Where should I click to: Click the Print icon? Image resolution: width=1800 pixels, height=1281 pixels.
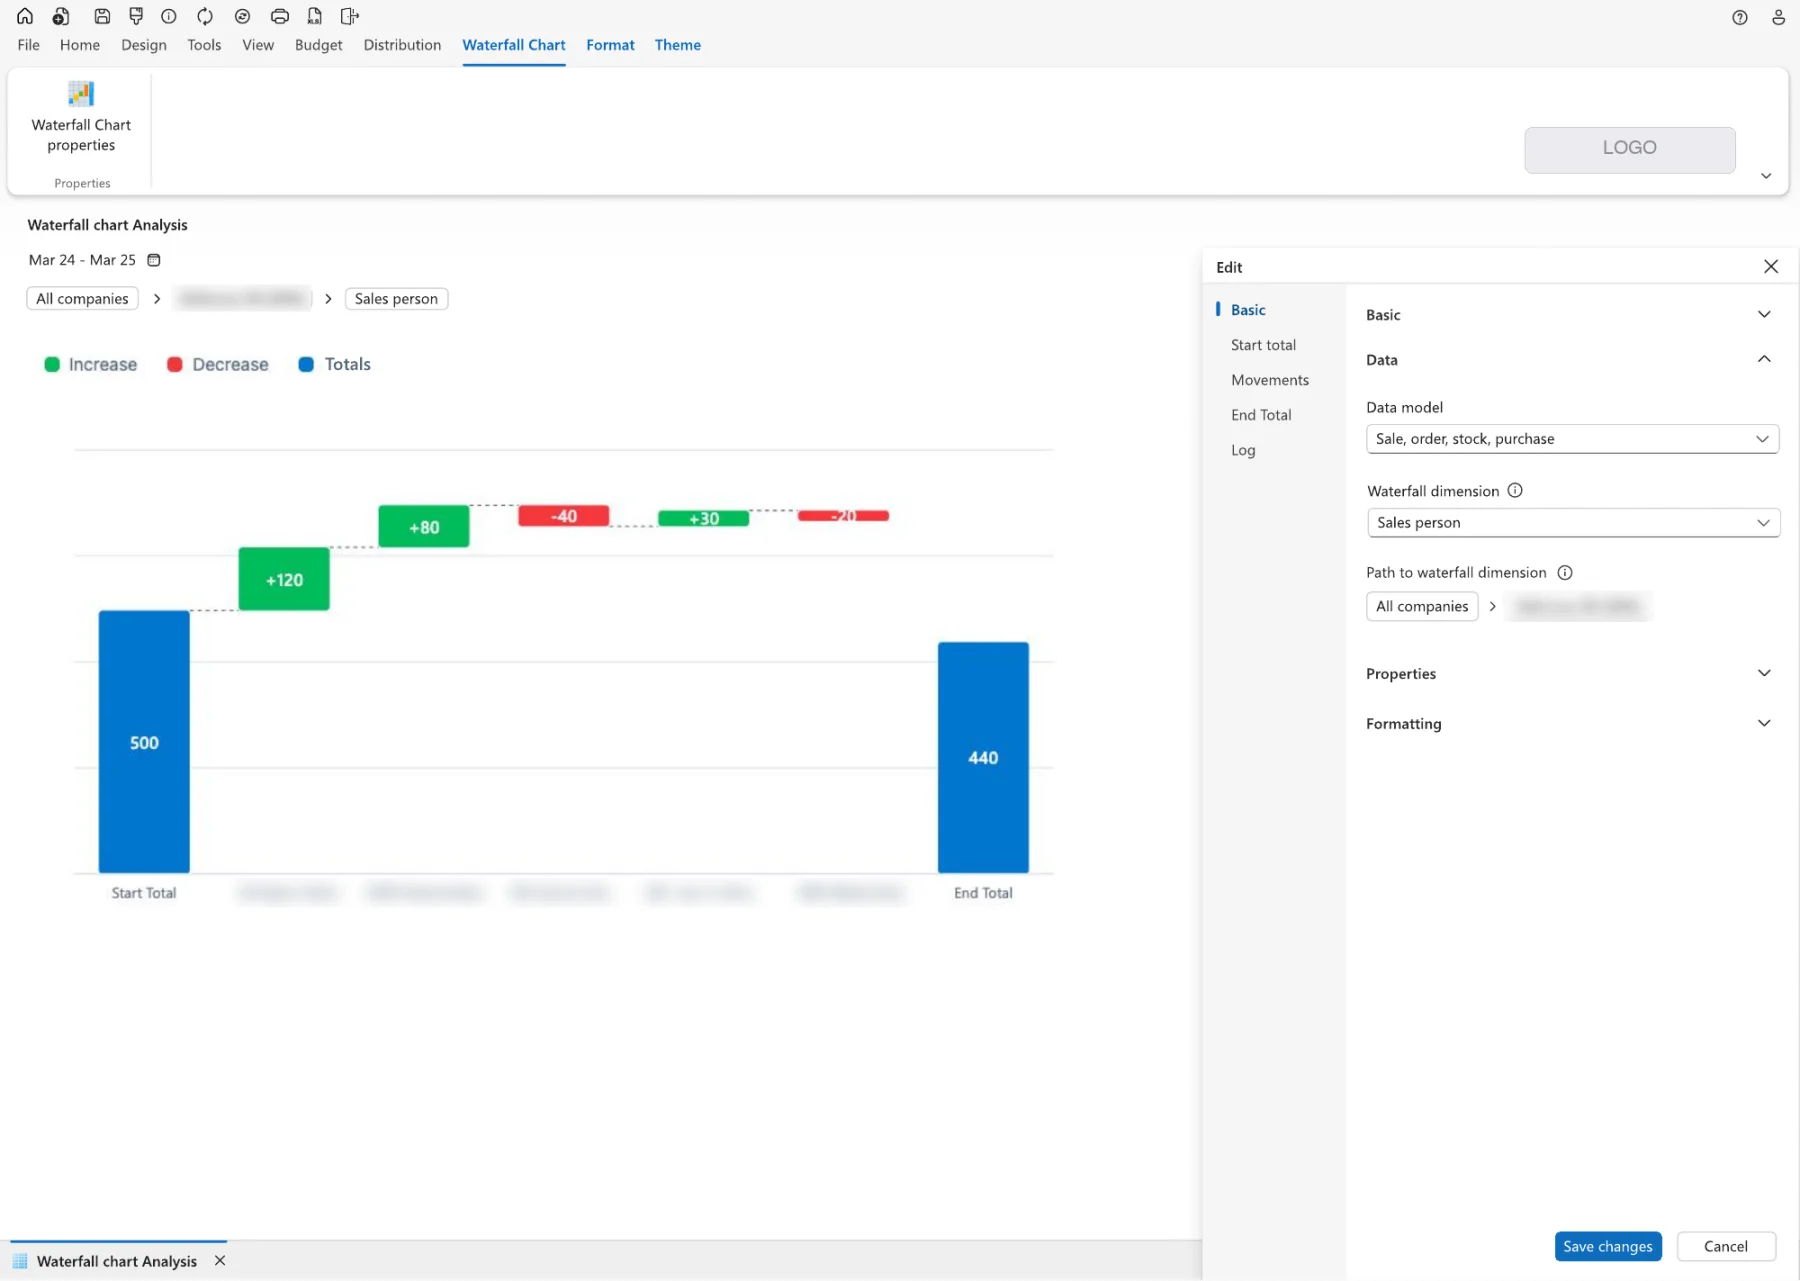coord(280,16)
